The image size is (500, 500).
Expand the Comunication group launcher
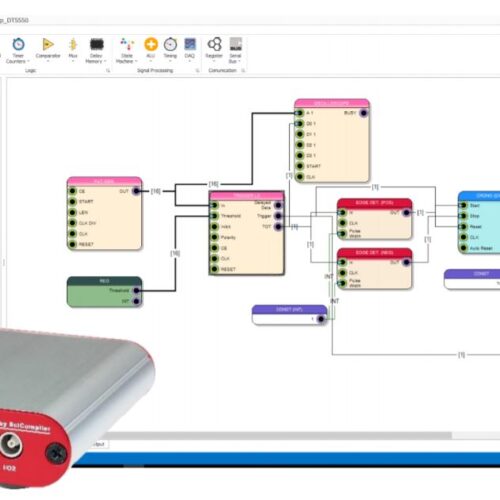click(x=243, y=71)
